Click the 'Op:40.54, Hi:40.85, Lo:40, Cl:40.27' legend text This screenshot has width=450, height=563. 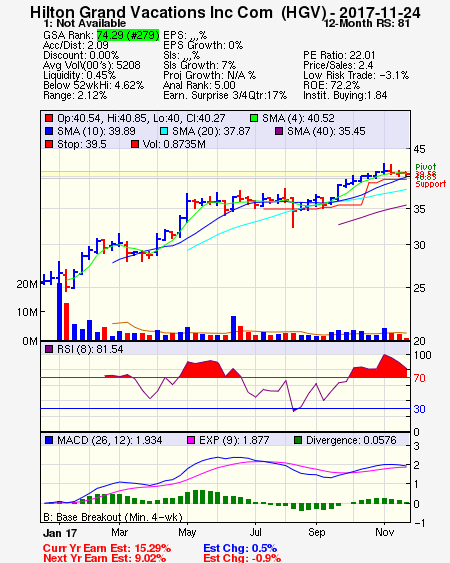pyautogui.click(x=142, y=118)
